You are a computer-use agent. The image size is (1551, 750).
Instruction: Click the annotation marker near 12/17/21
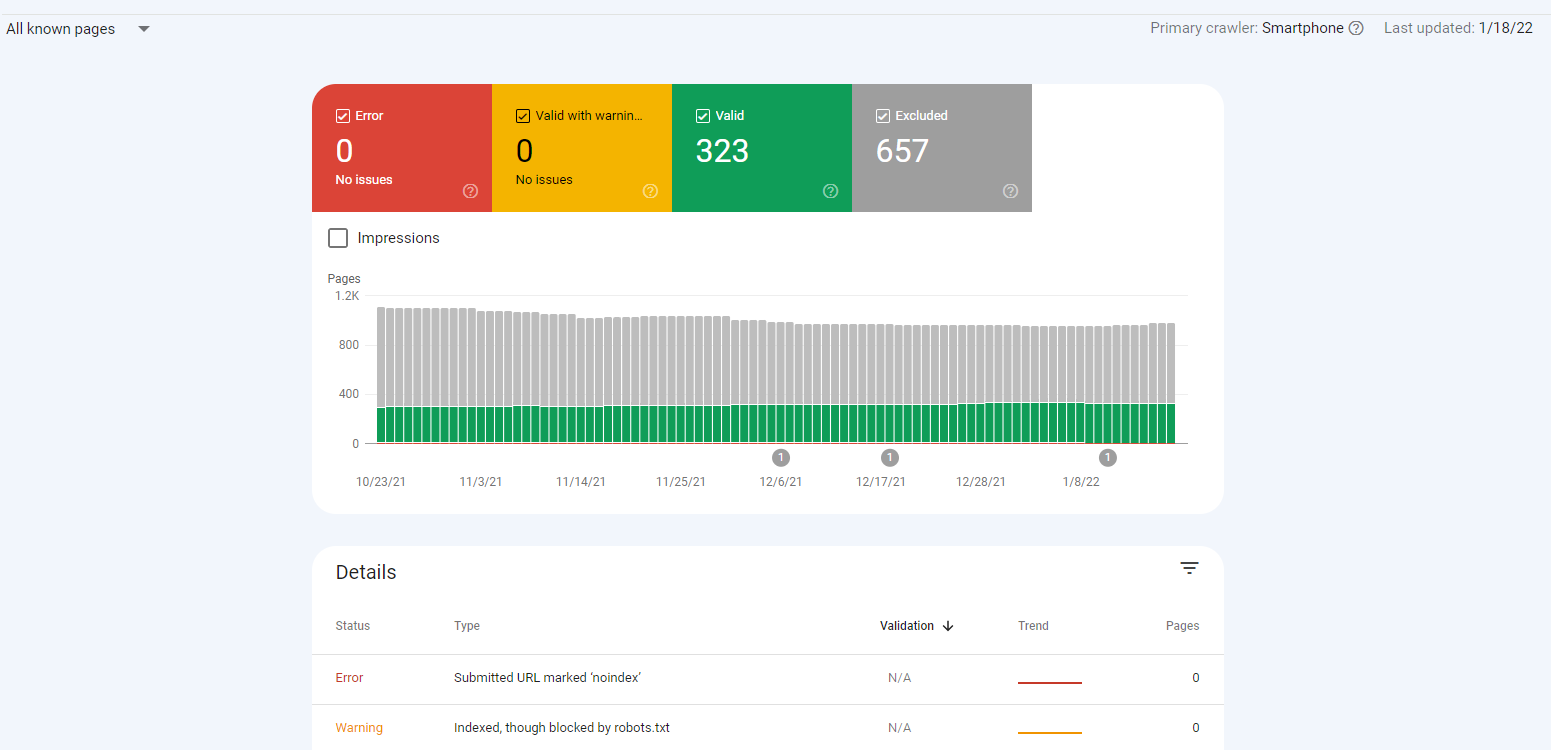(x=890, y=458)
